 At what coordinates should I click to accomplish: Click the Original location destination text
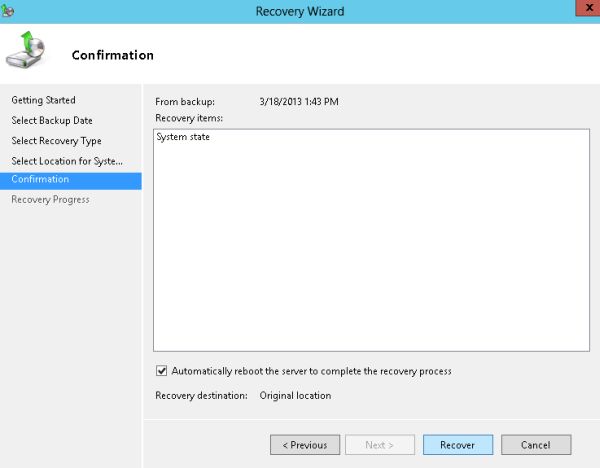pos(295,395)
